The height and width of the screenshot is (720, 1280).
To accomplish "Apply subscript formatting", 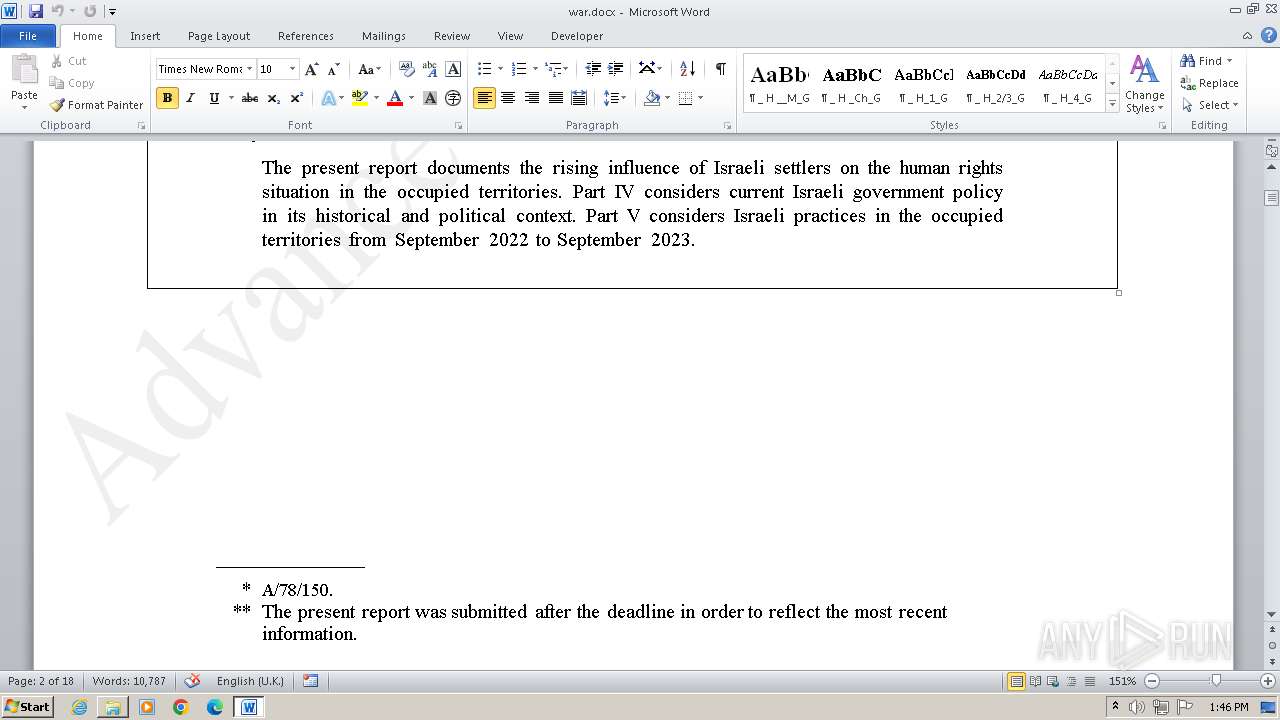I will [275, 98].
